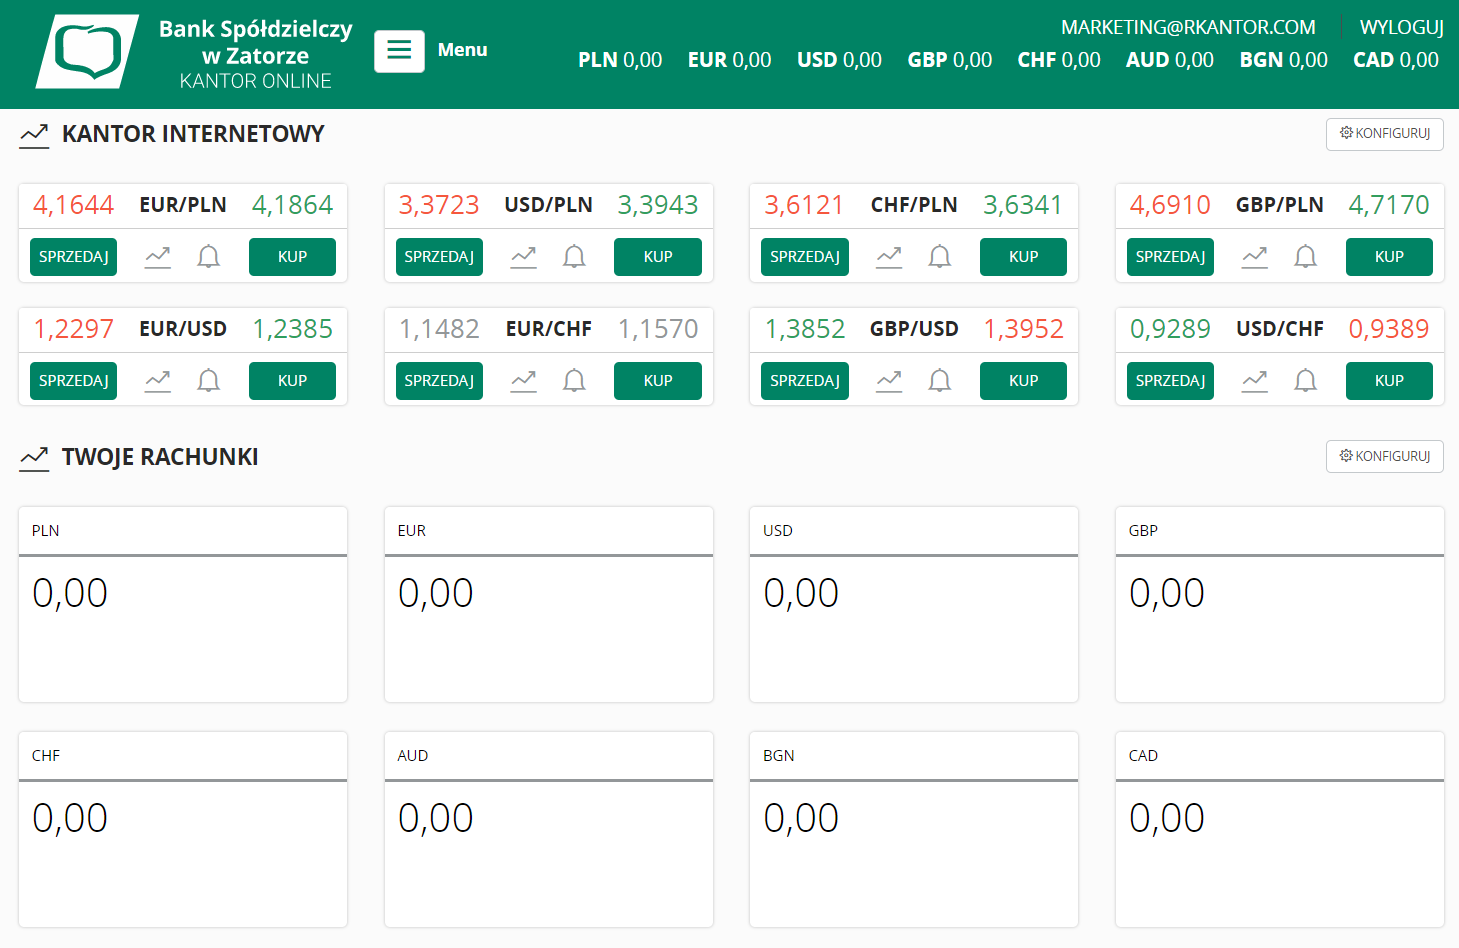Open the USD/CHF chart icon
1459x948 pixels.
pos(1254,381)
